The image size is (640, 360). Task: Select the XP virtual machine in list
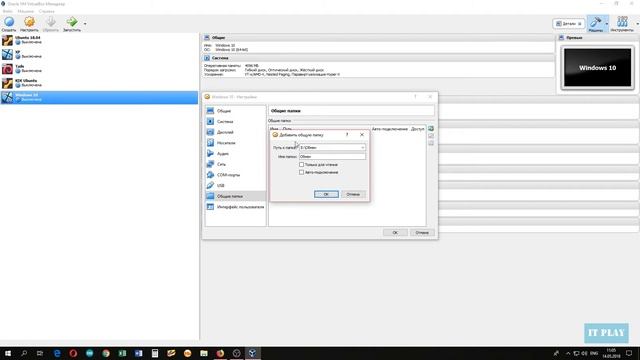99,54
